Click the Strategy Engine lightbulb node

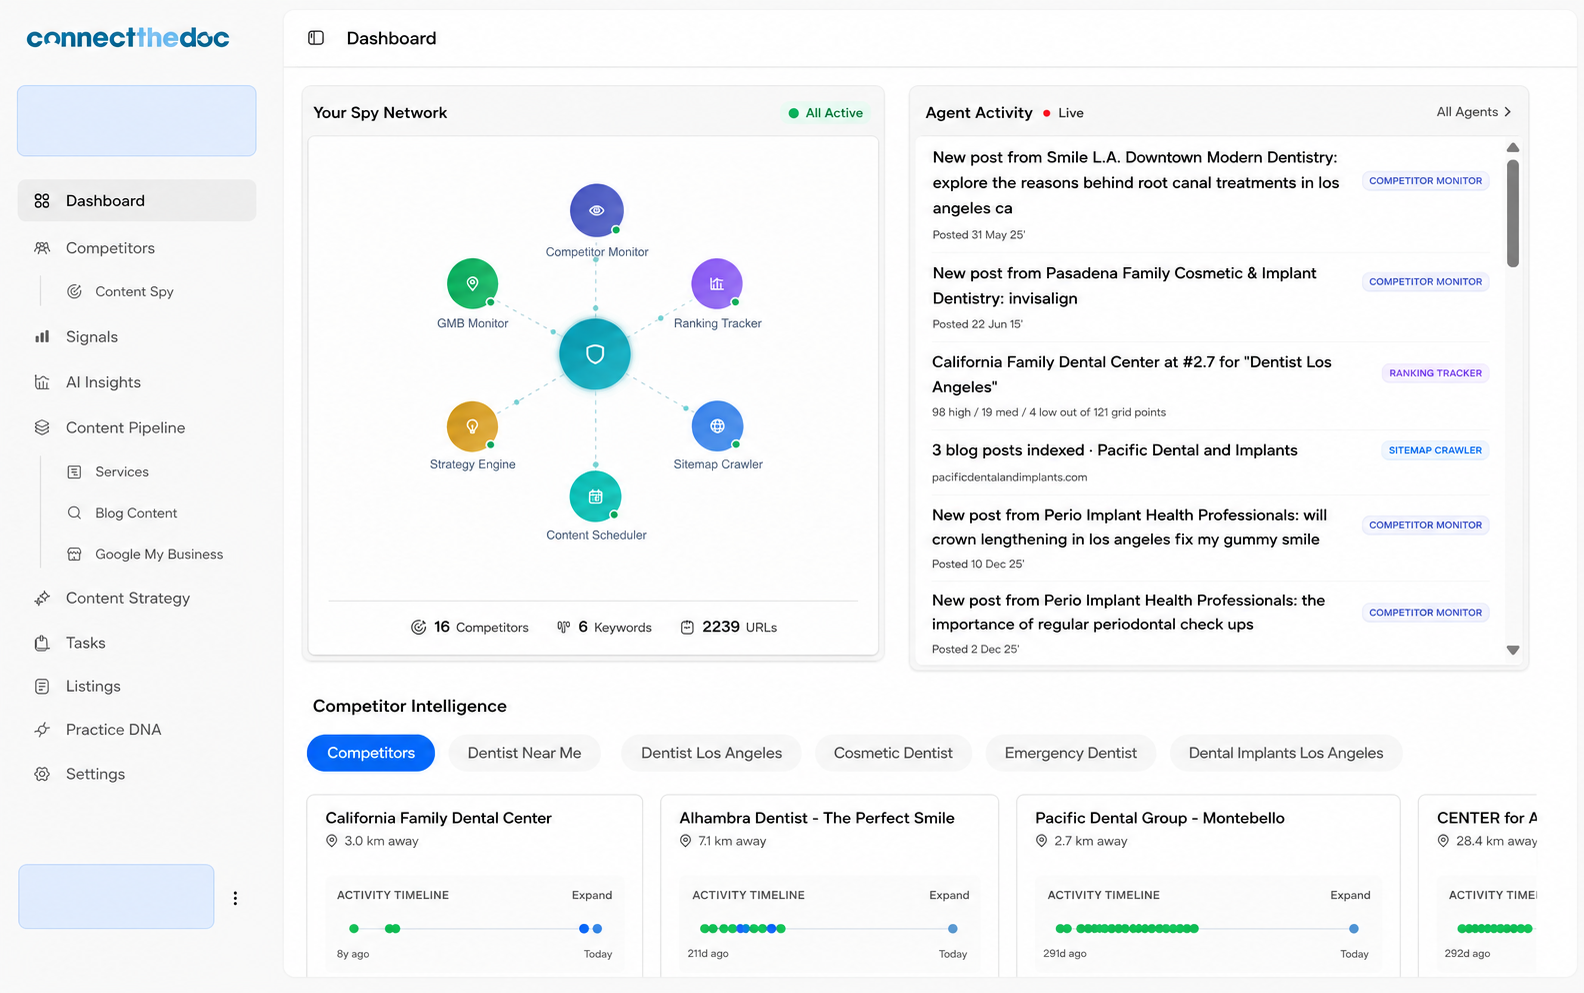[472, 426]
